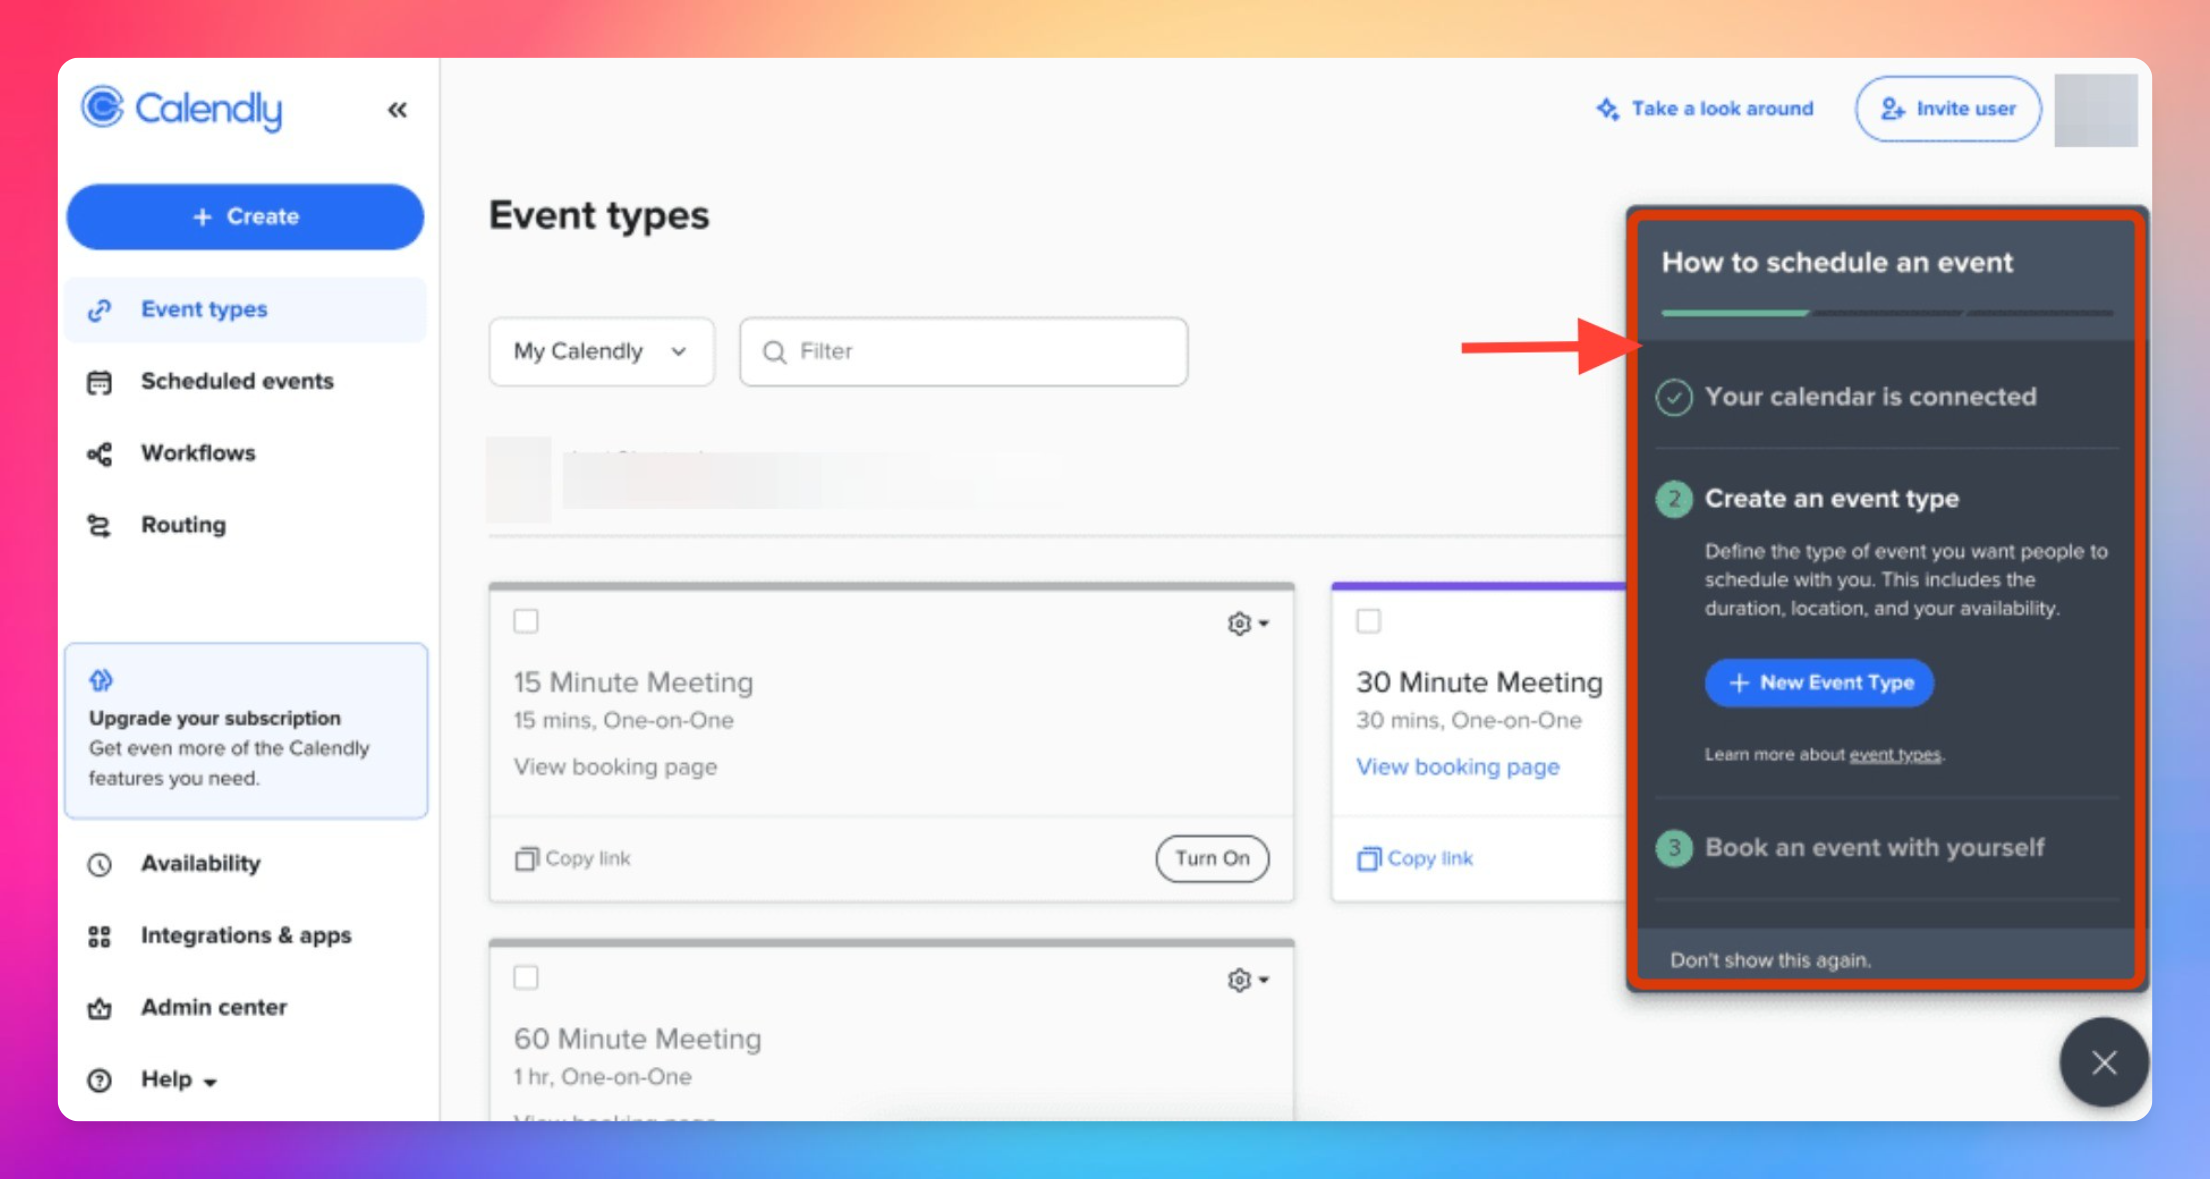Viewport: 2210px width, 1179px height.
Task: Select the 60 Minute Meeting checkbox
Action: coord(526,977)
